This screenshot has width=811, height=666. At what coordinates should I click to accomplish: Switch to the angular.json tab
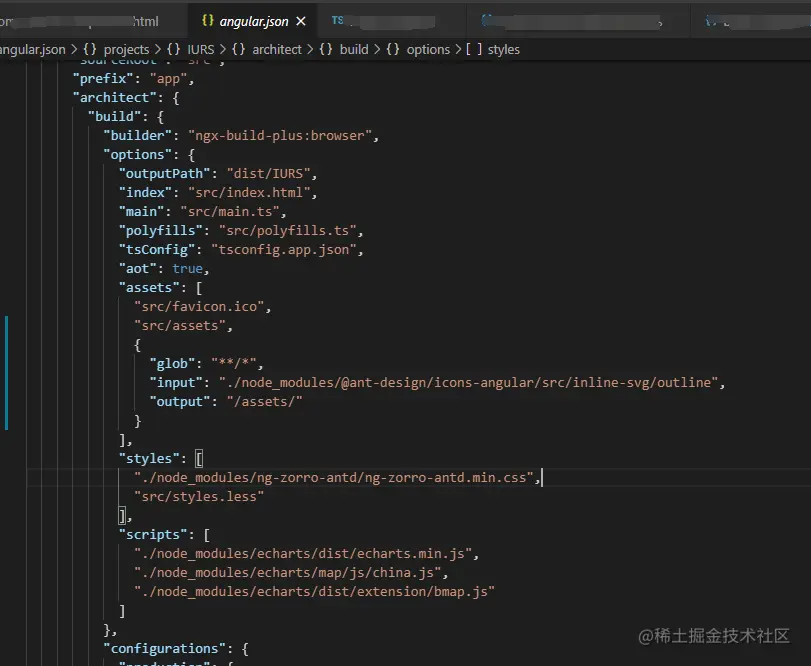(x=253, y=21)
